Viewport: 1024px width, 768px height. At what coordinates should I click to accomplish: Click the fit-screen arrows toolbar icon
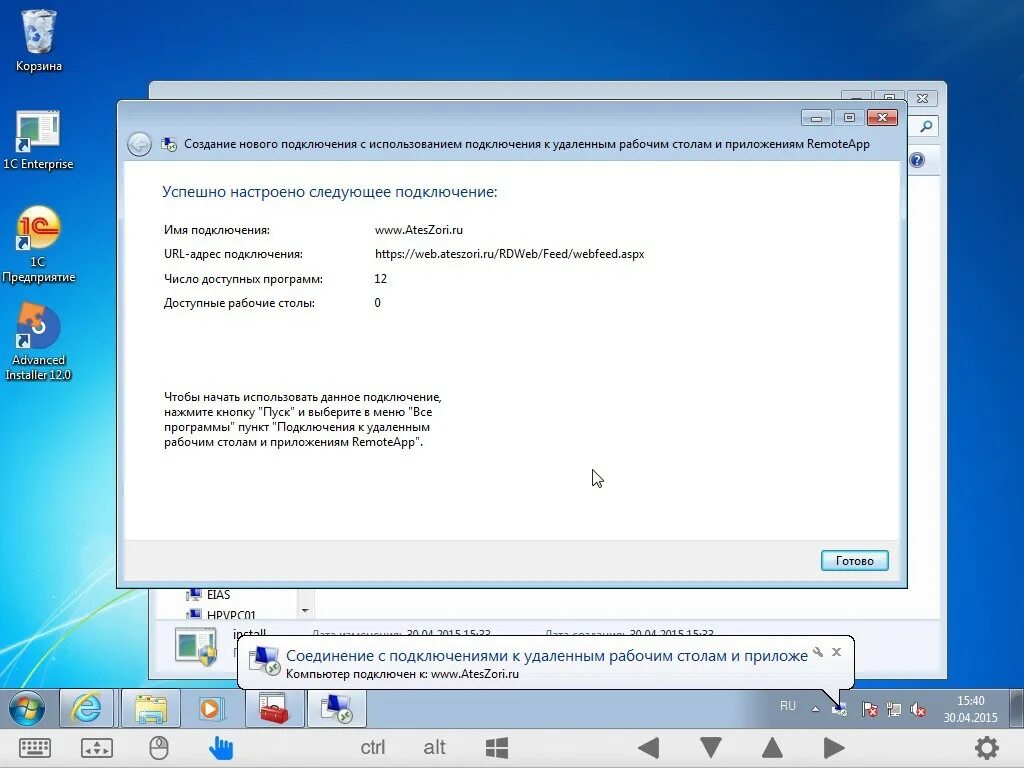click(x=97, y=748)
